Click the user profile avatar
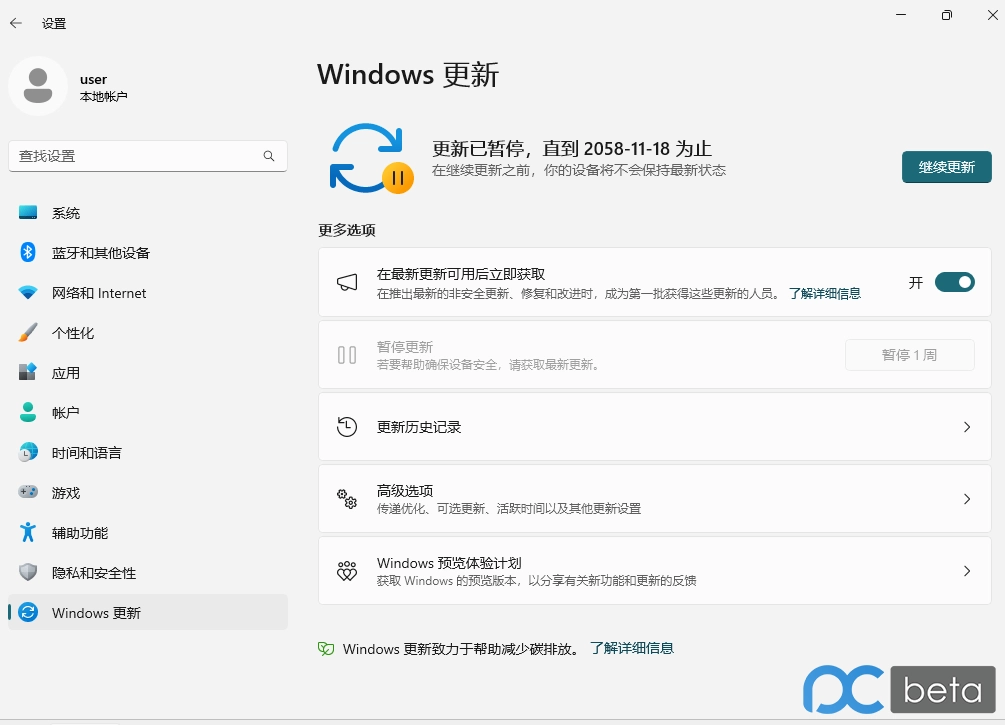1005x725 pixels. [38, 86]
